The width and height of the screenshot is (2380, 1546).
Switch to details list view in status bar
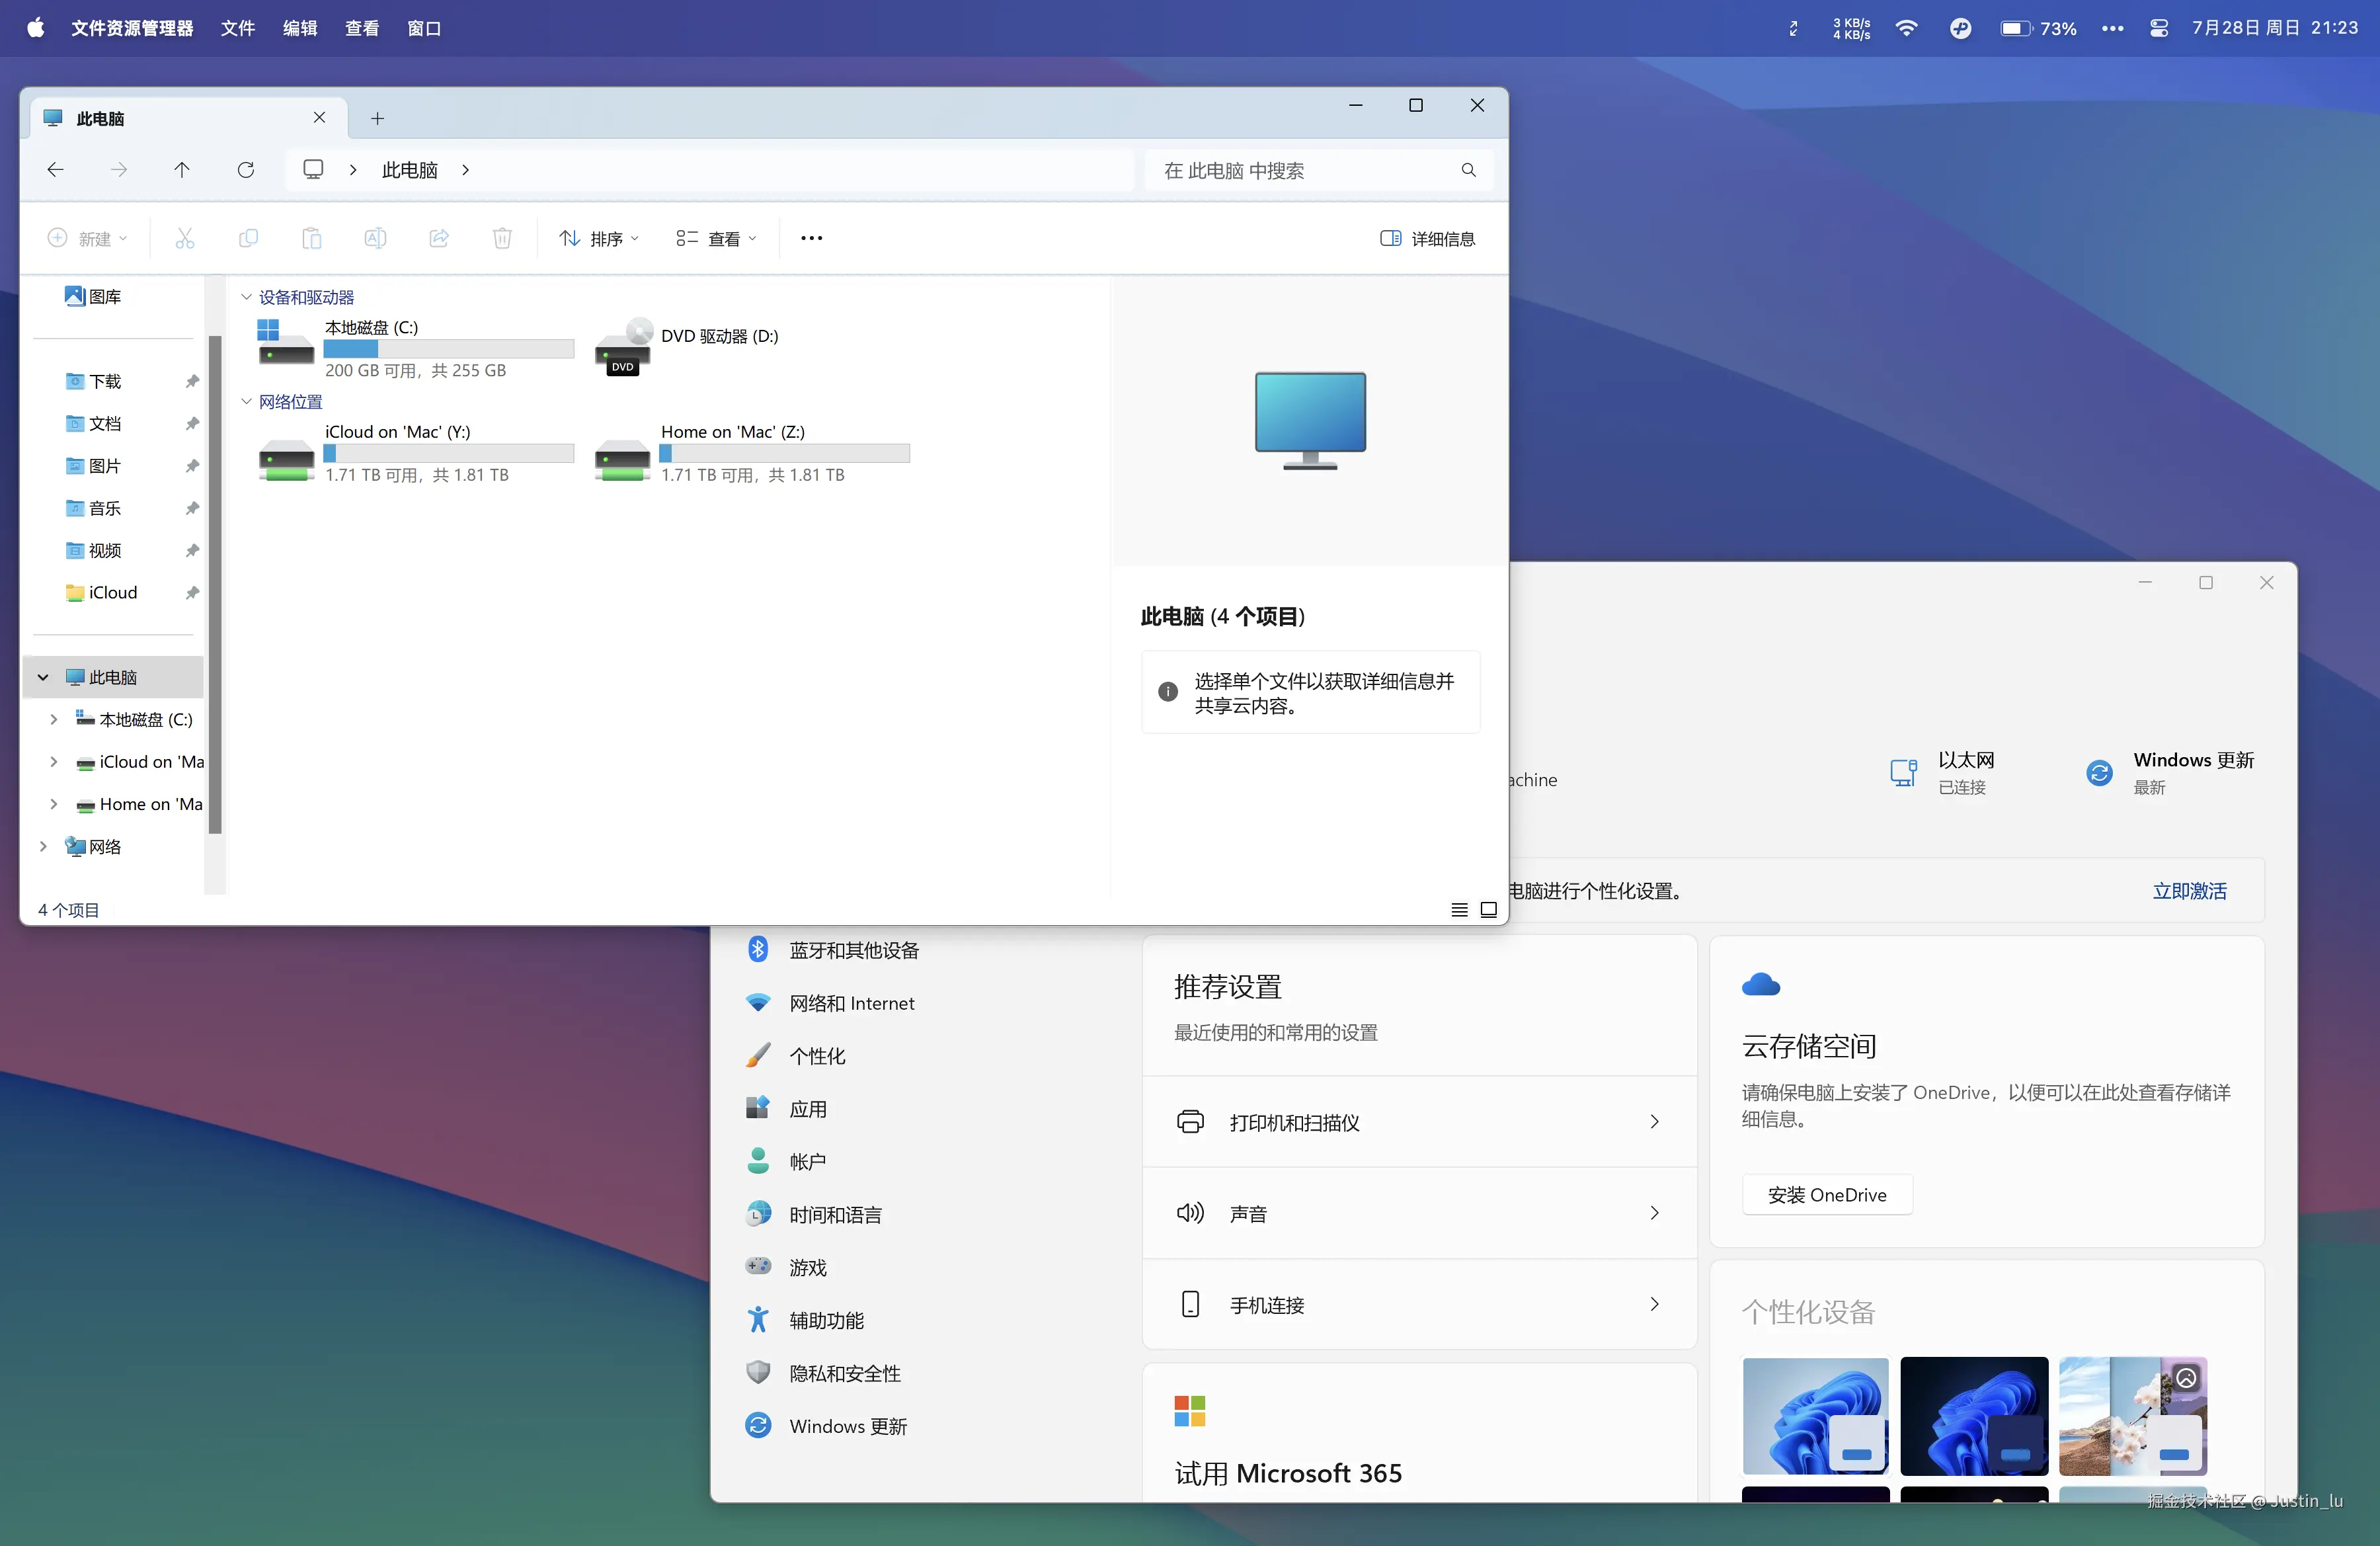pos(1459,909)
